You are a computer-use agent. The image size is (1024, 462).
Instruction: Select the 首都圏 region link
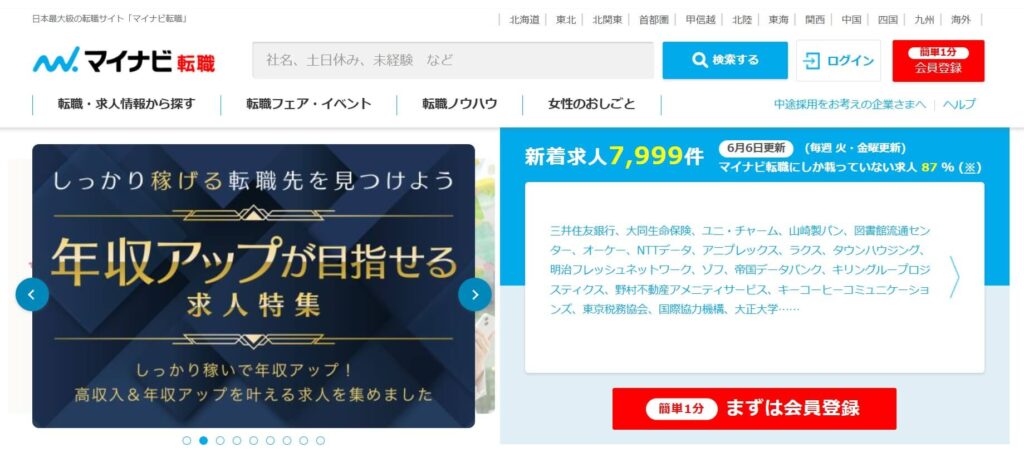pyautogui.click(x=653, y=20)
